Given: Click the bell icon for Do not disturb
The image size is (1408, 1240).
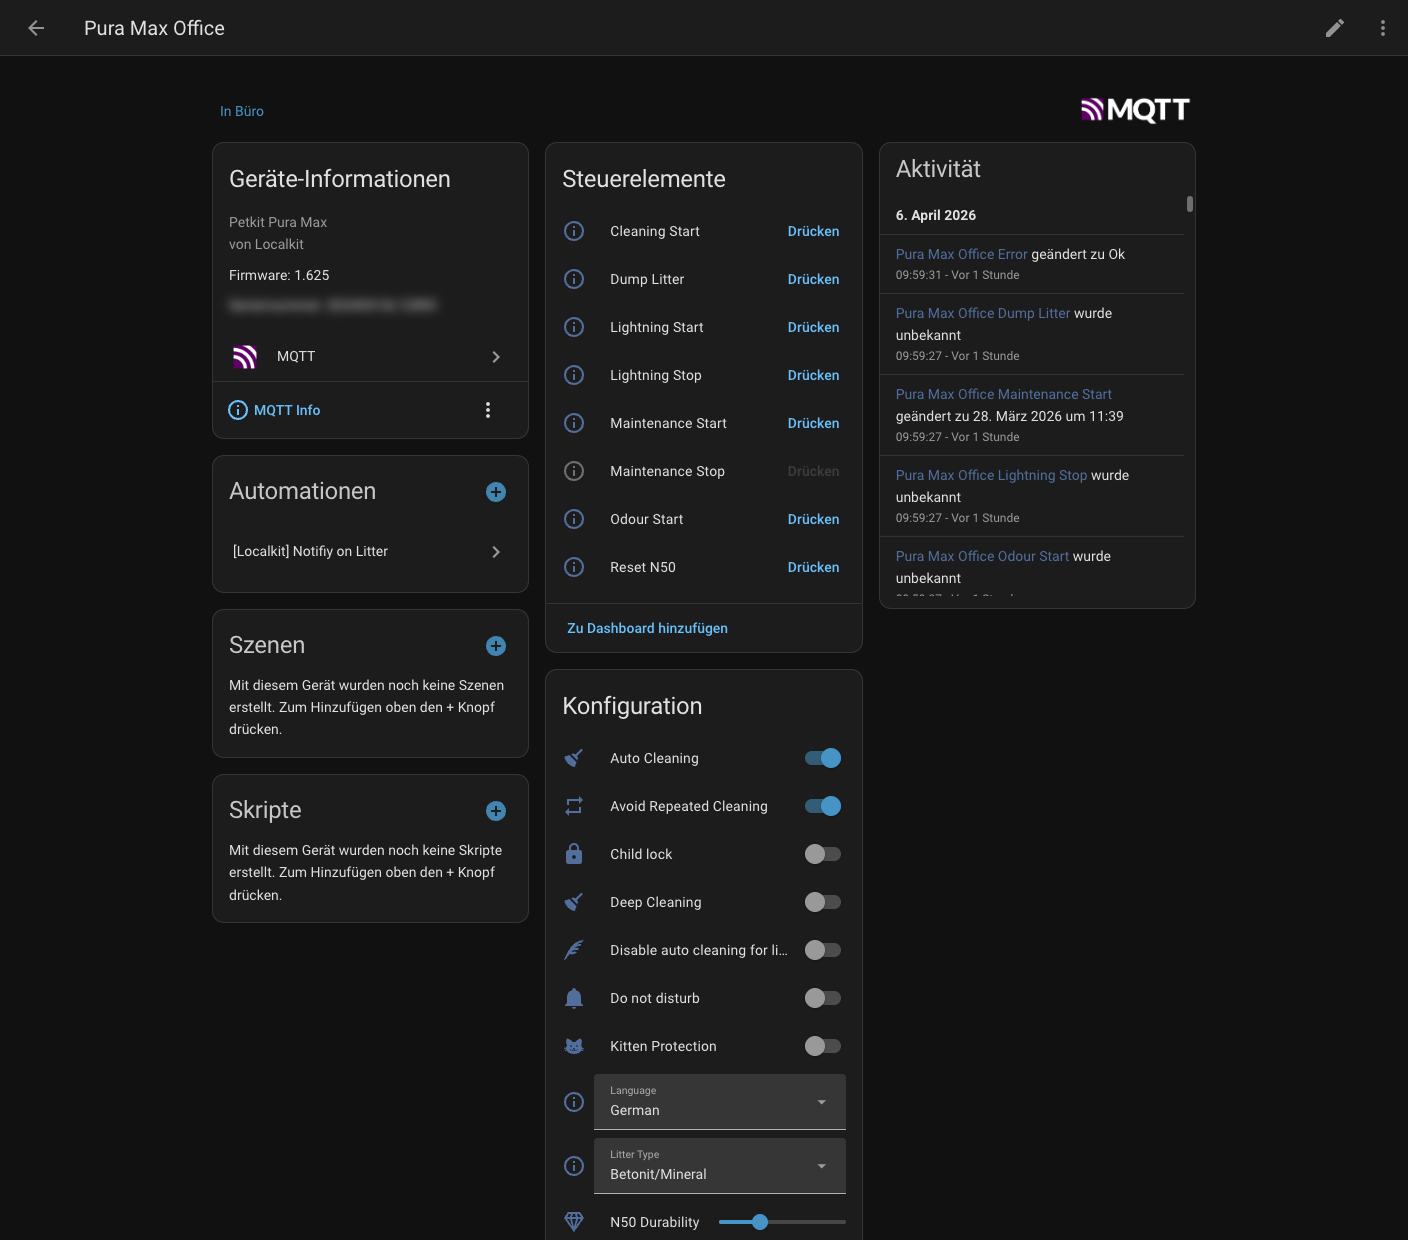Looking at the screenshot, I should pos(574,998).
